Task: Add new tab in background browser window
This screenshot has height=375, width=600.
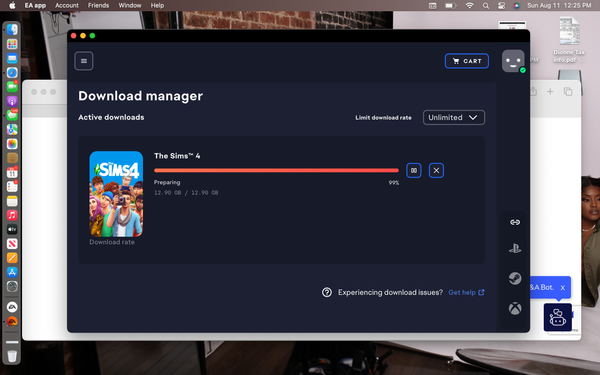Action: point(550,91)
